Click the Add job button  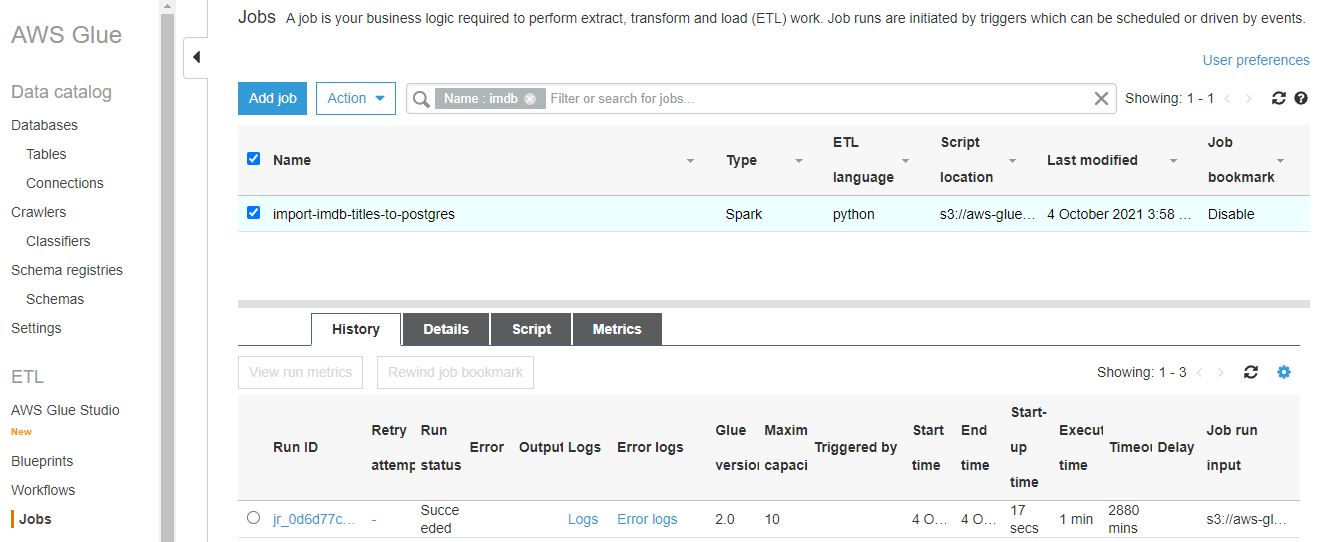(273, 98)
